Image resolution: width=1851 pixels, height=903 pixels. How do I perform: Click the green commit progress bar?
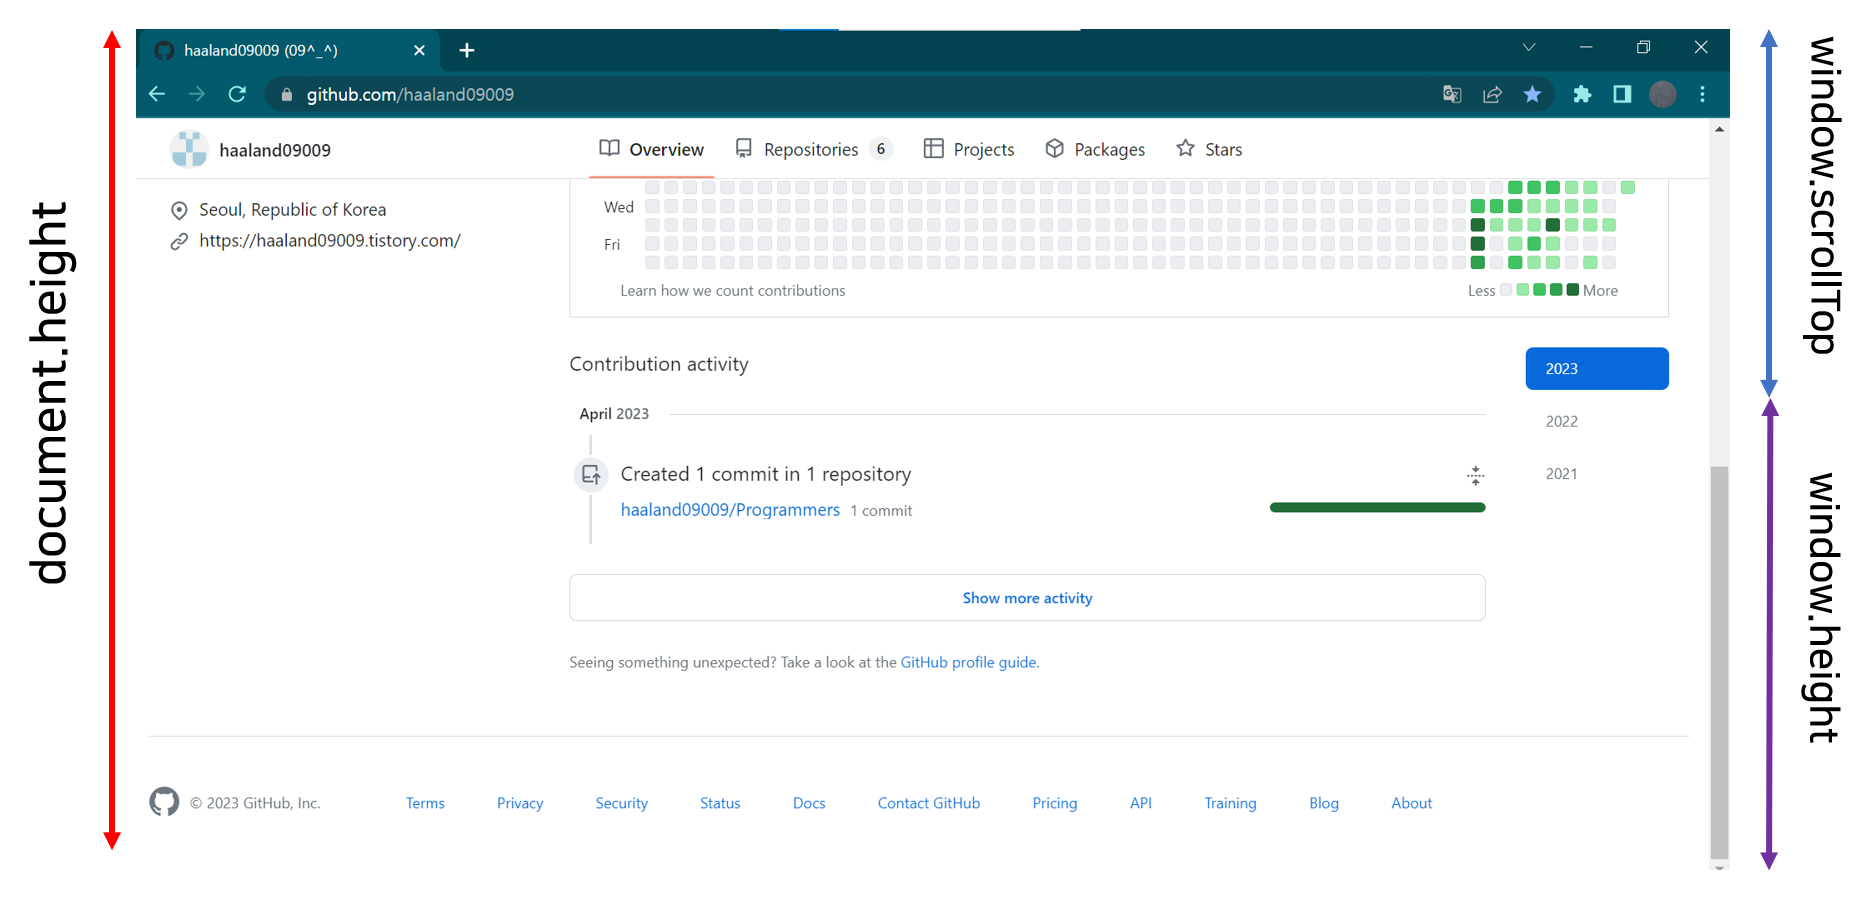[1377, 508]
